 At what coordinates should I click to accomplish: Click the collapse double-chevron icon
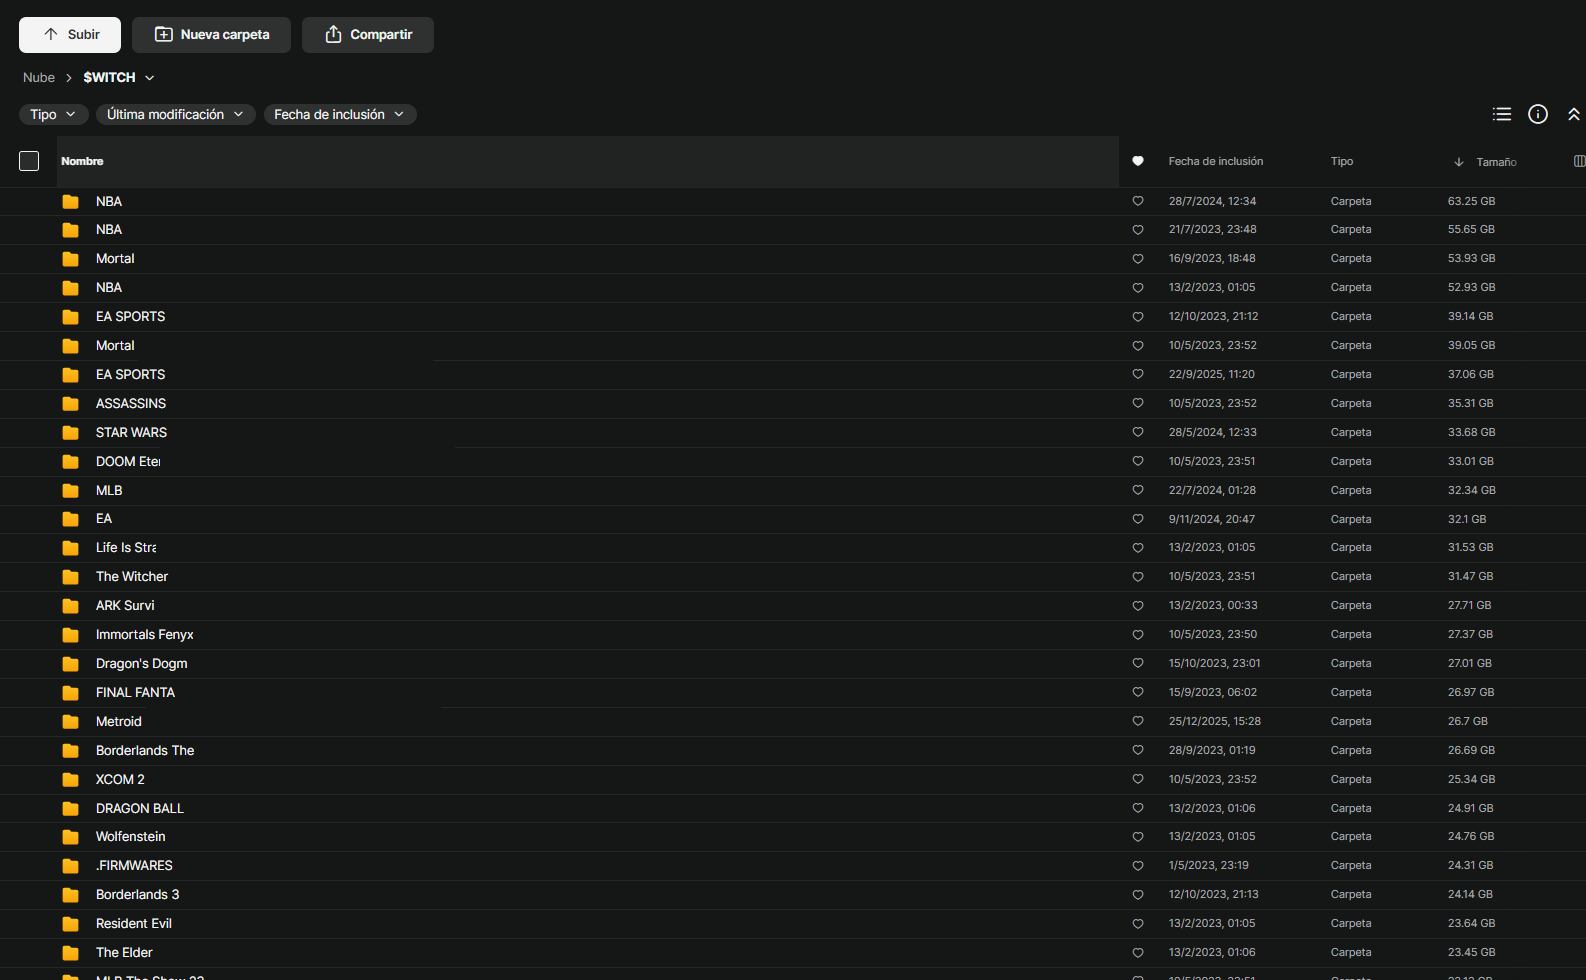pyautogui.click(x=1574, y=114)
